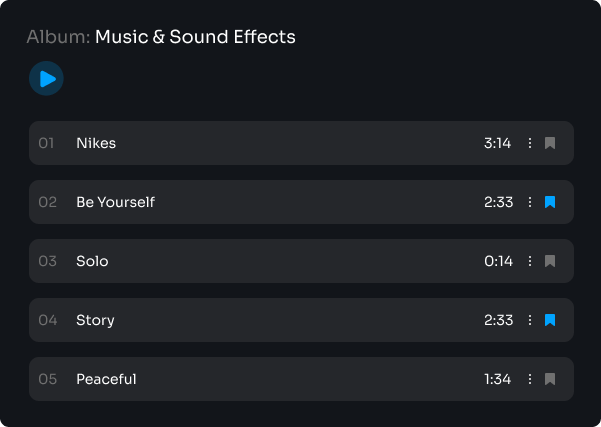The height and width of the screenshot is (427, 601).
Task: Click the 0:14 duration of Solo
Action: tap(498, 261)
